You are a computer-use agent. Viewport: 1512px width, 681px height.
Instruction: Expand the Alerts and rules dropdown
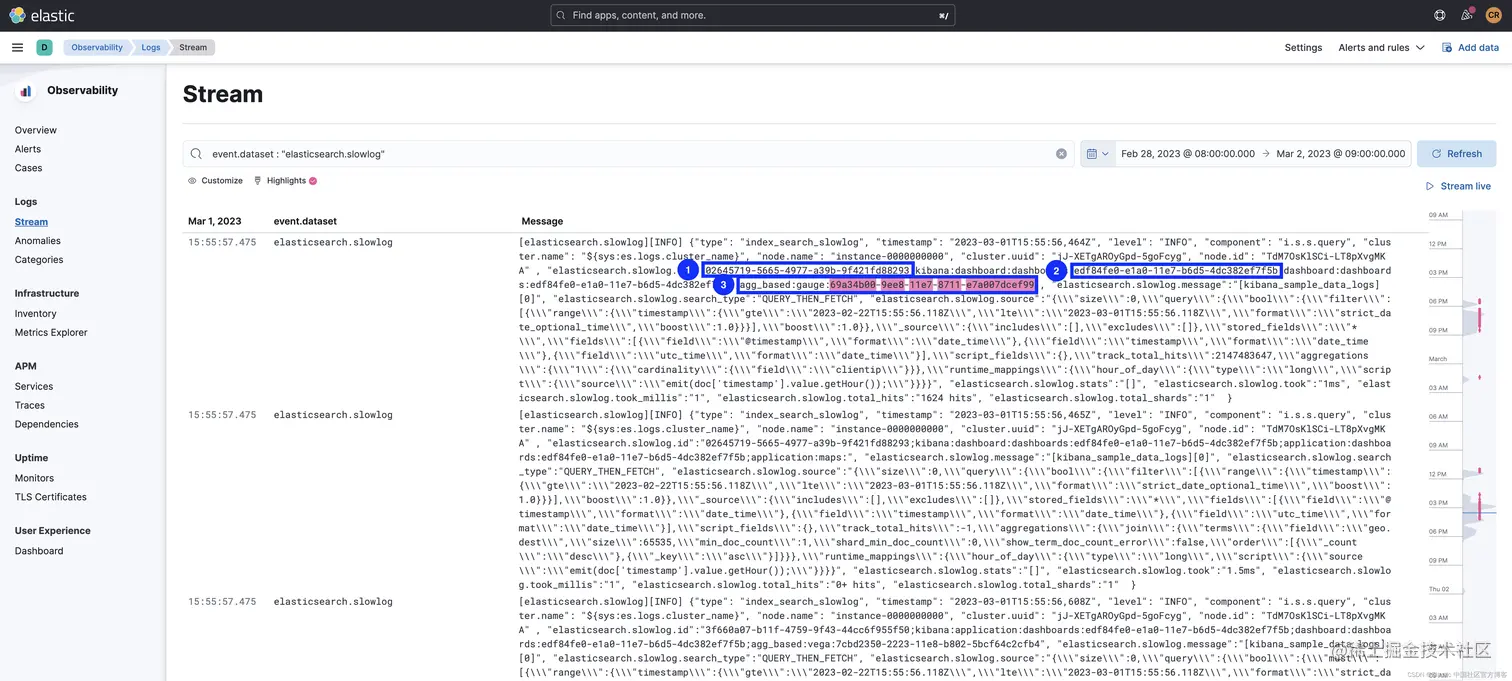click(x=1382, y=47)
